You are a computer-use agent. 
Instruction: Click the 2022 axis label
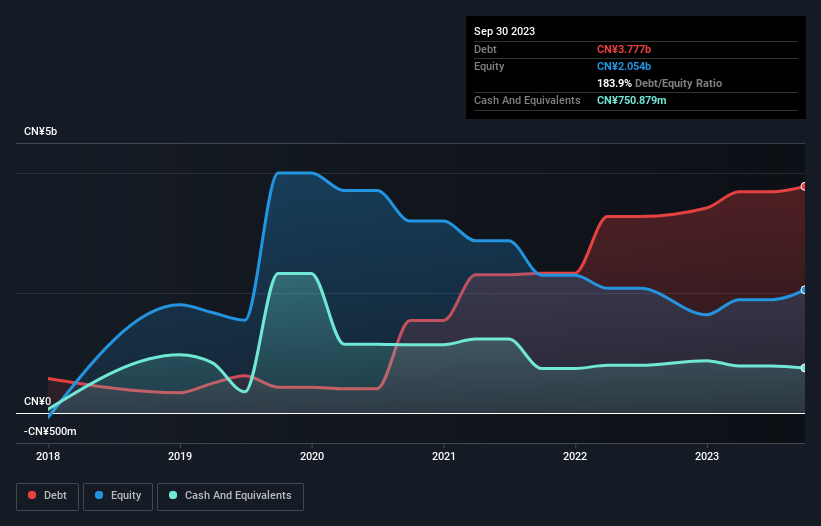click(x=575, y=456)
